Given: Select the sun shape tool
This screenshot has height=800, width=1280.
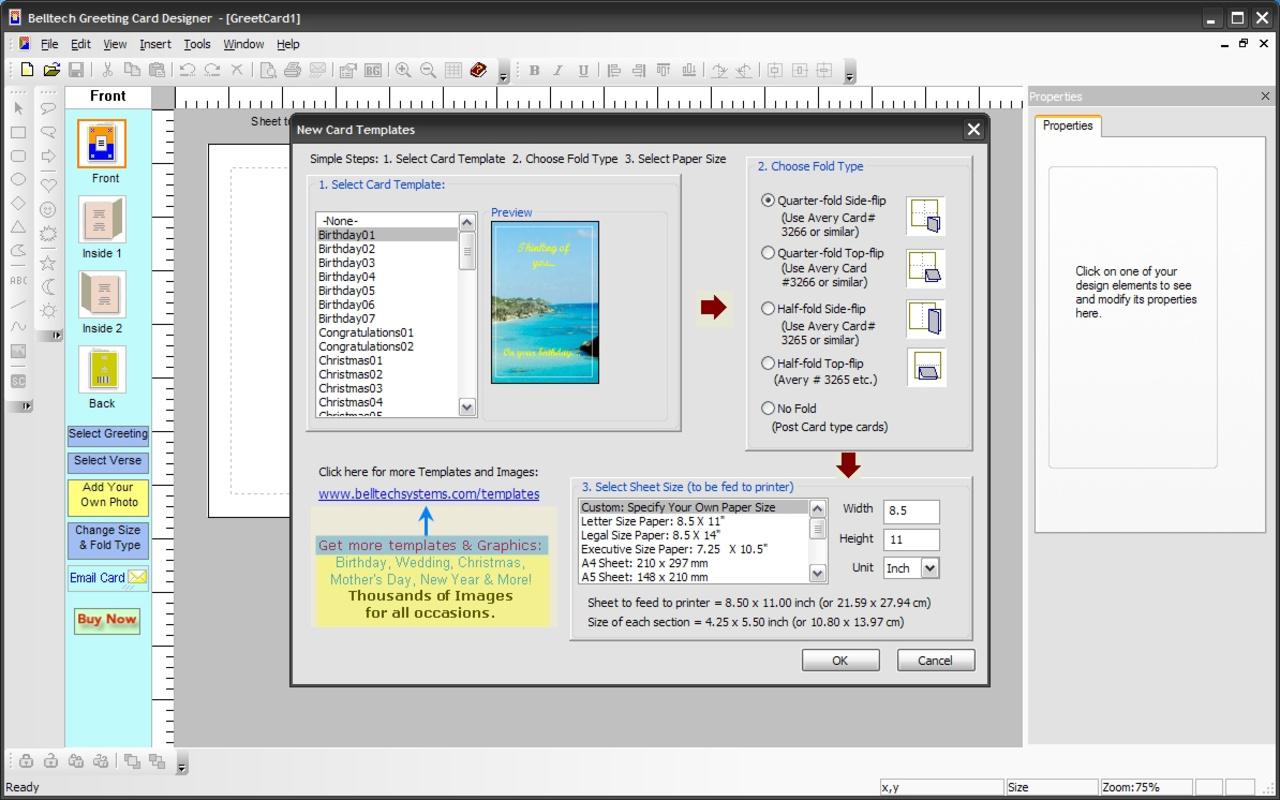Looking at the screenshot, I should (x=48, y=312).
